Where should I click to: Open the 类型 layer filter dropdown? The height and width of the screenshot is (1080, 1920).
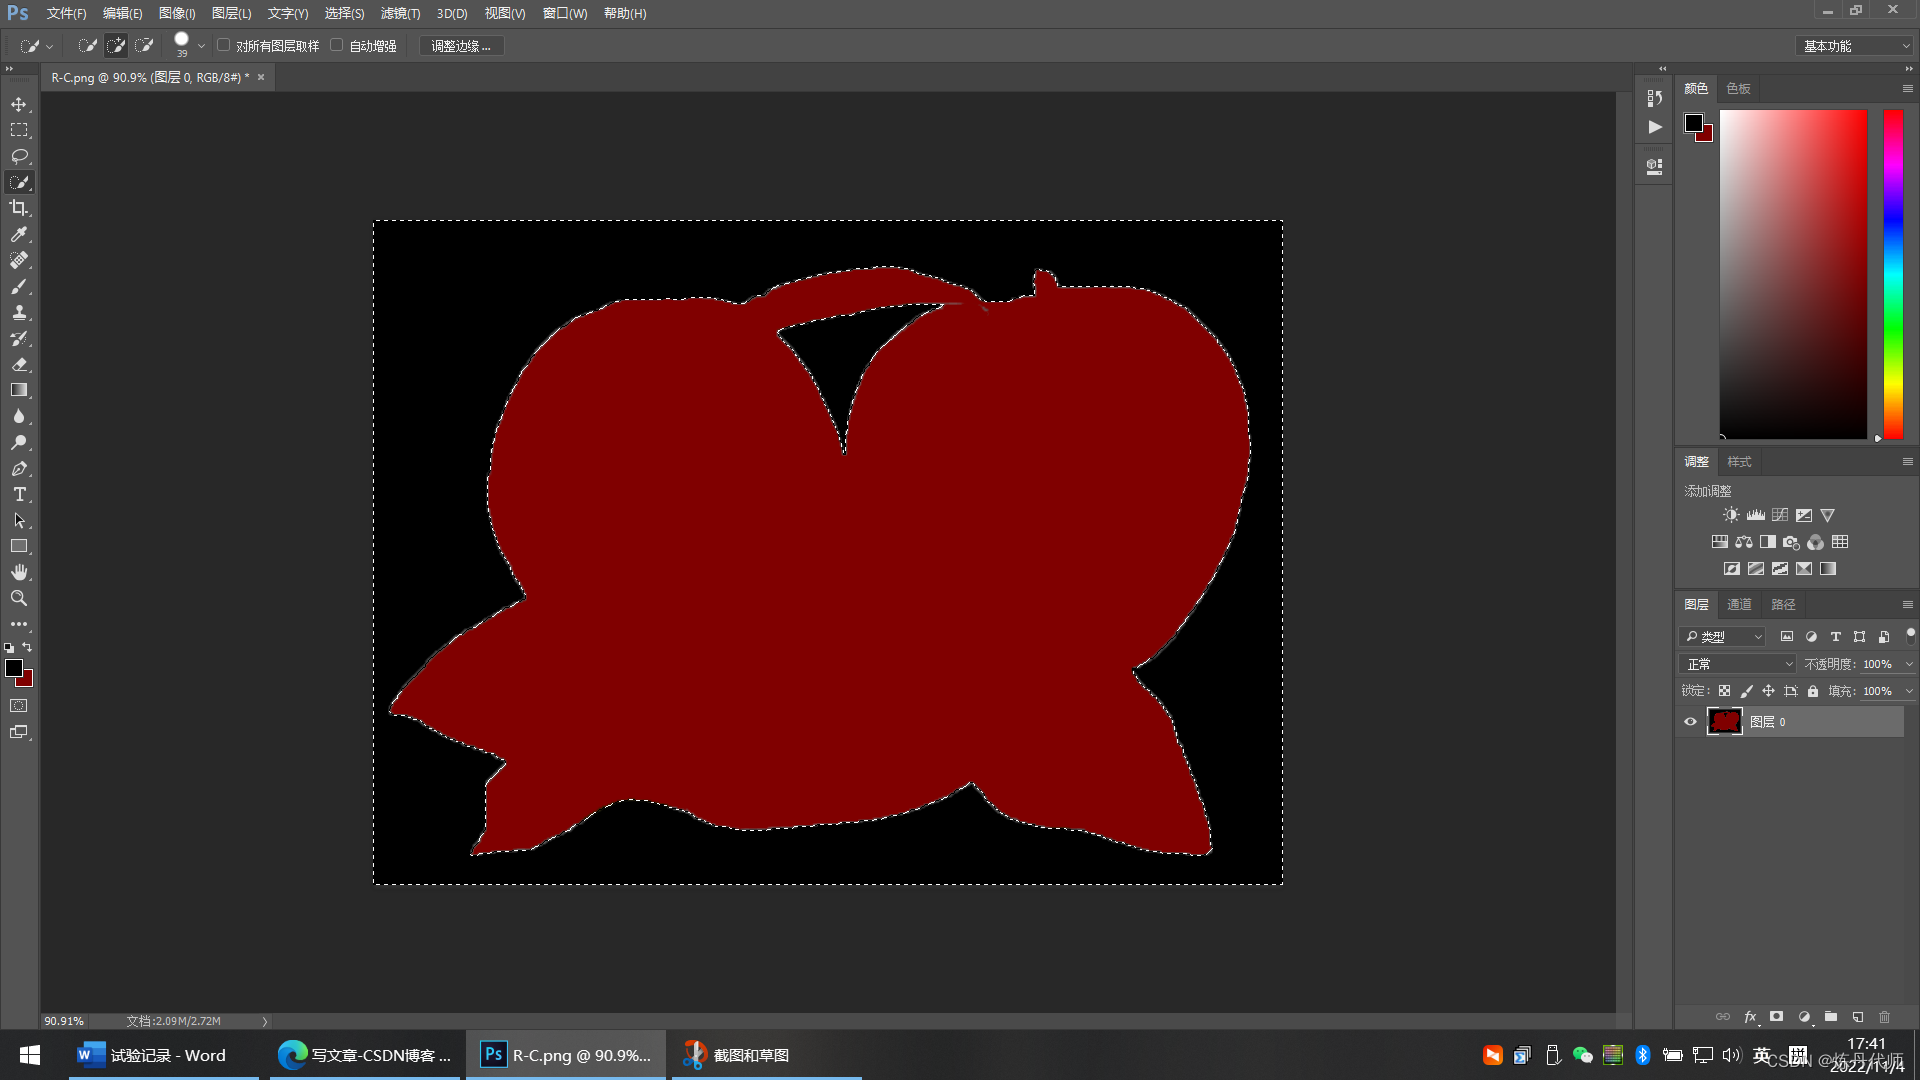click(1724, 637)
